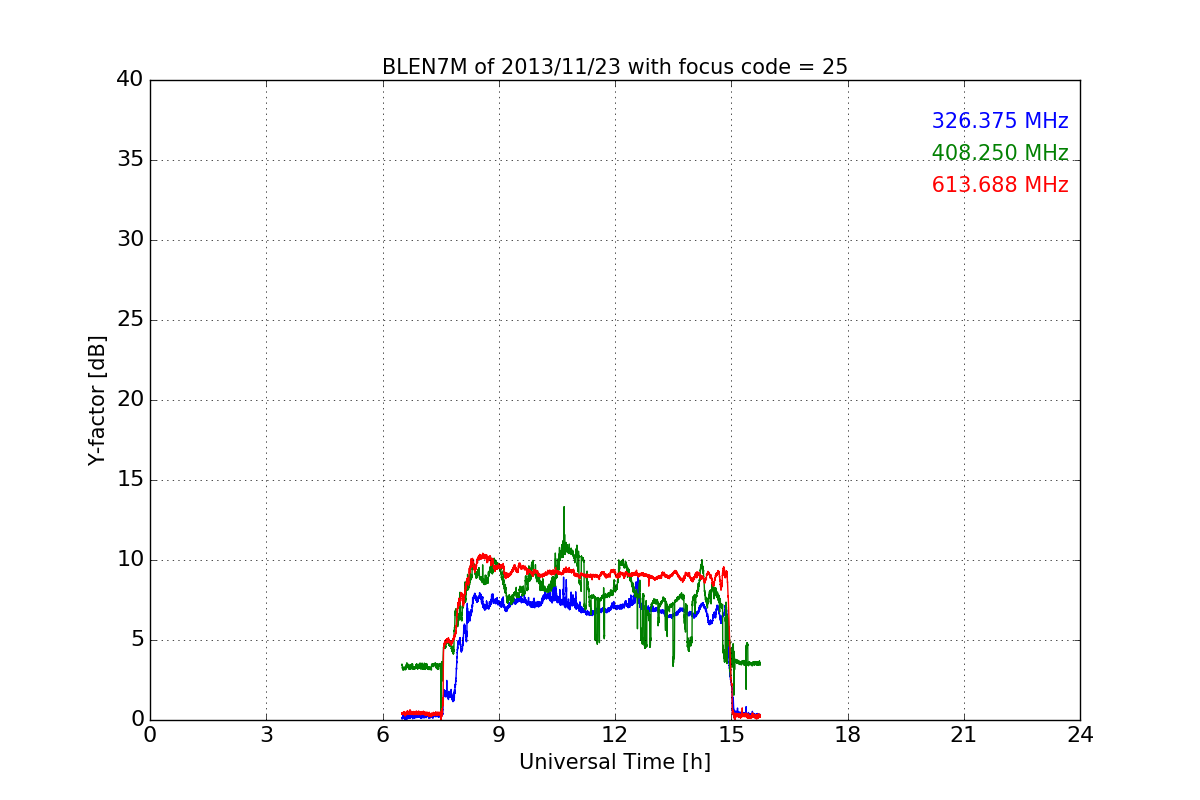Click y-axis tick value 30

(130, 240)
